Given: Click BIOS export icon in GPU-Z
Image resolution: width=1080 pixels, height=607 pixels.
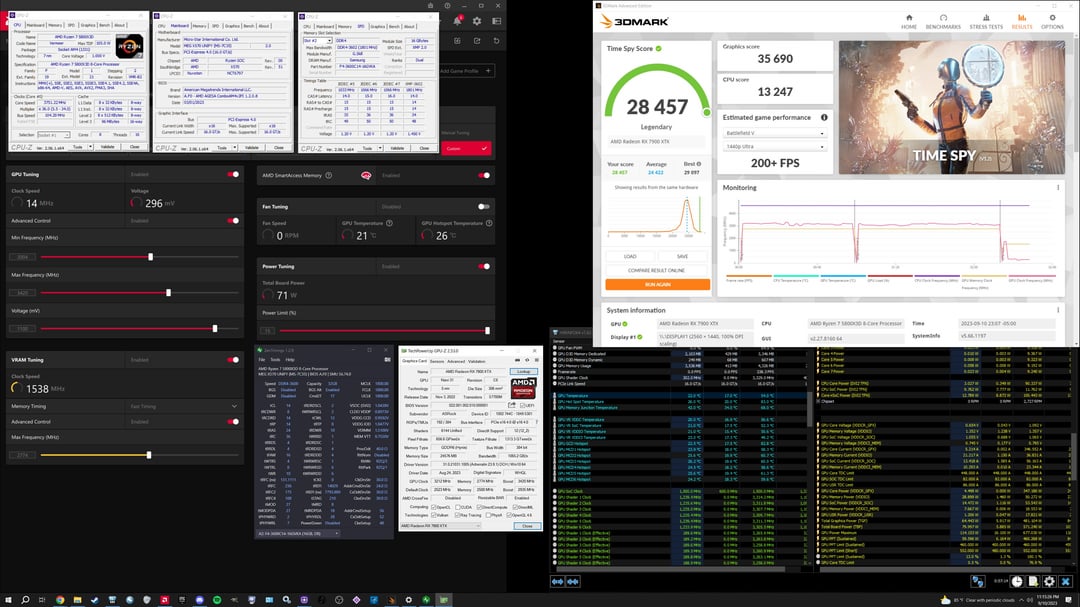Looking at the screenshot, I should [x=511, y=406].
